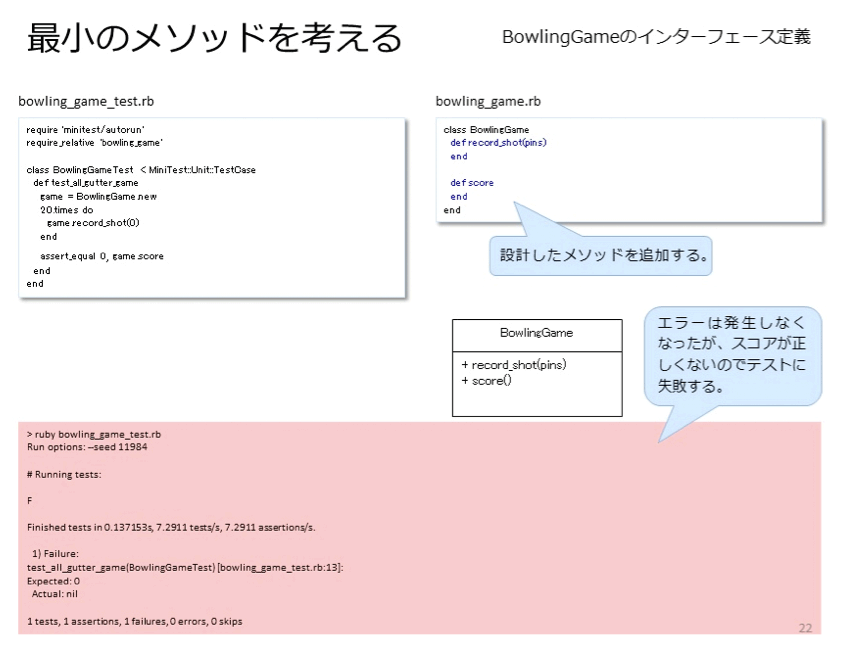
Task: Click the assert_equal 0, game.score line
Action: (x=102, y=256)
